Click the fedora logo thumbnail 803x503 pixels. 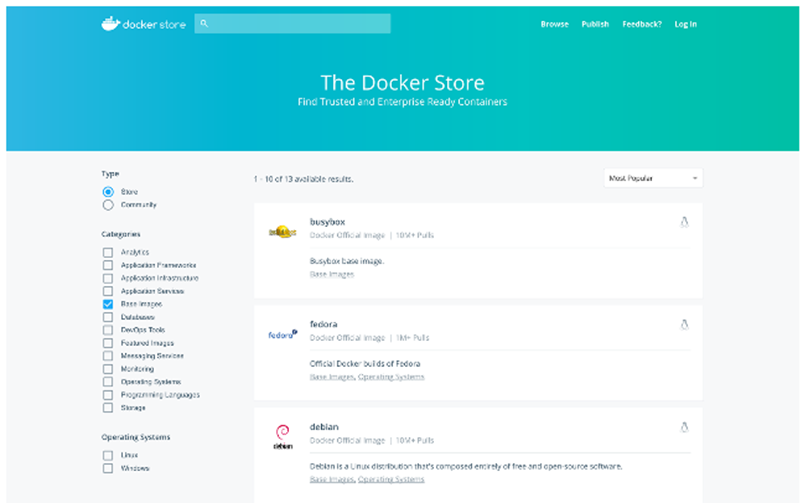click(283, 334)
